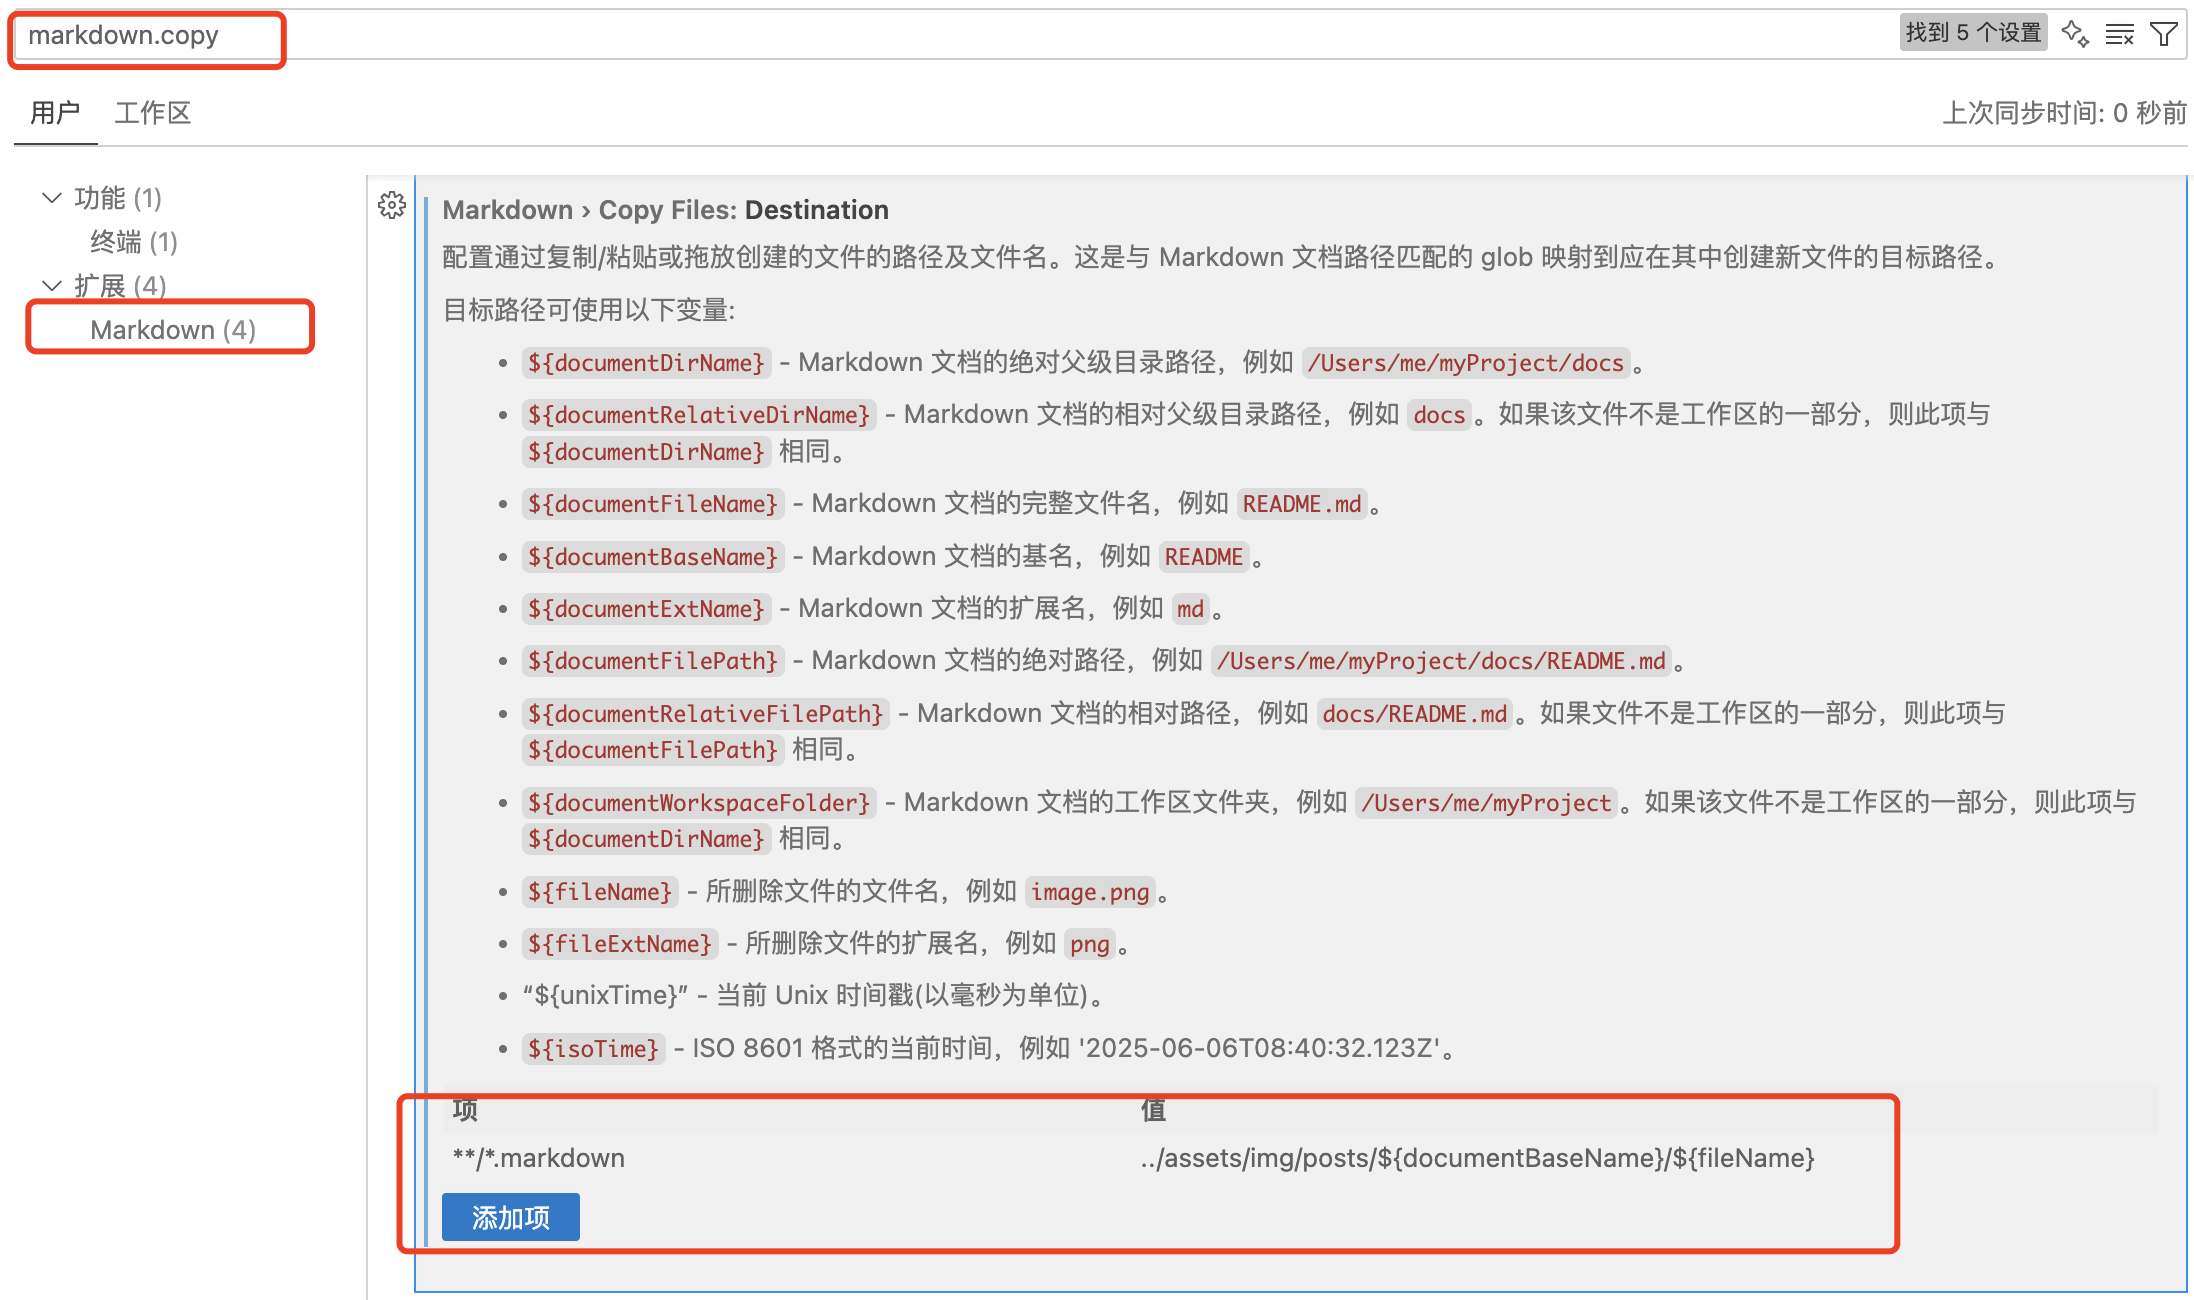Click the gear icon beside Copy Files Destination

(x=392, y=205)
